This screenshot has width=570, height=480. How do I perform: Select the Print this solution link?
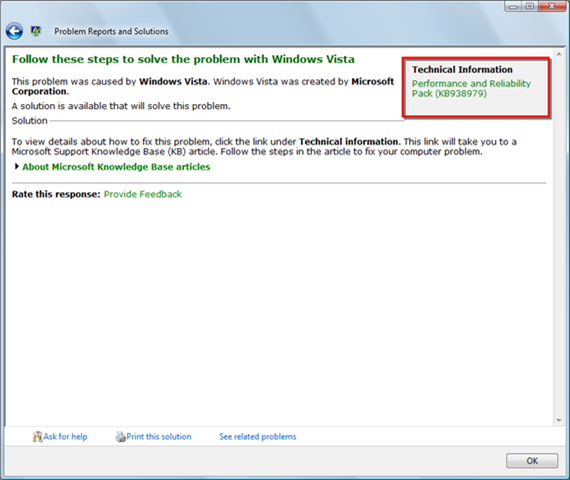[159, 436]
